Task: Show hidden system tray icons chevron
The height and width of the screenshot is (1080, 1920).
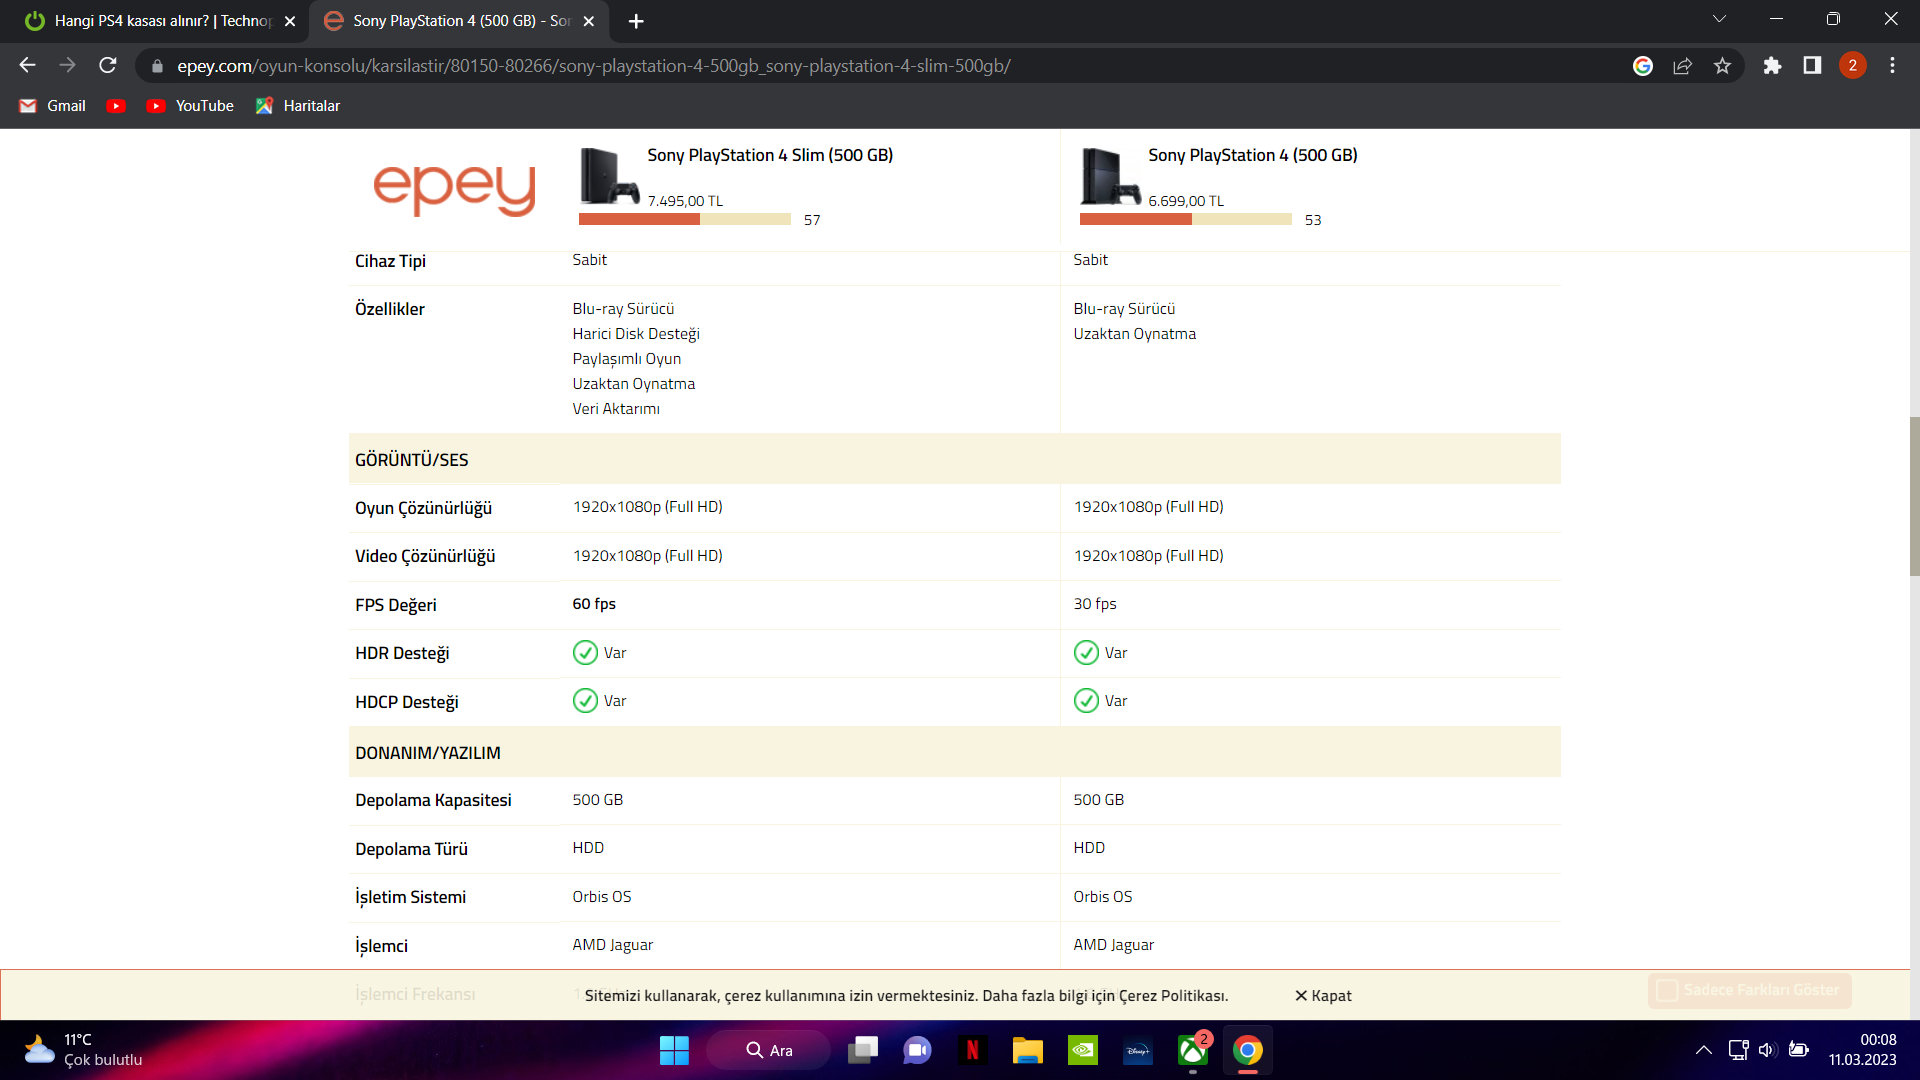Action: (x=1703, y=1050)
